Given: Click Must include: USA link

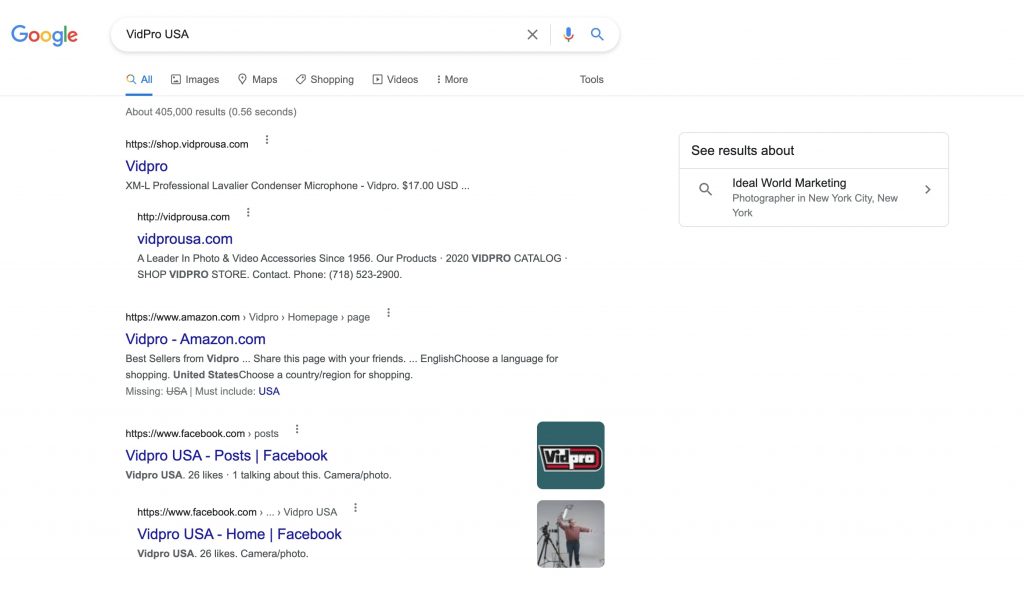Looking at the screenshot, I should click(x=269, y=391).
